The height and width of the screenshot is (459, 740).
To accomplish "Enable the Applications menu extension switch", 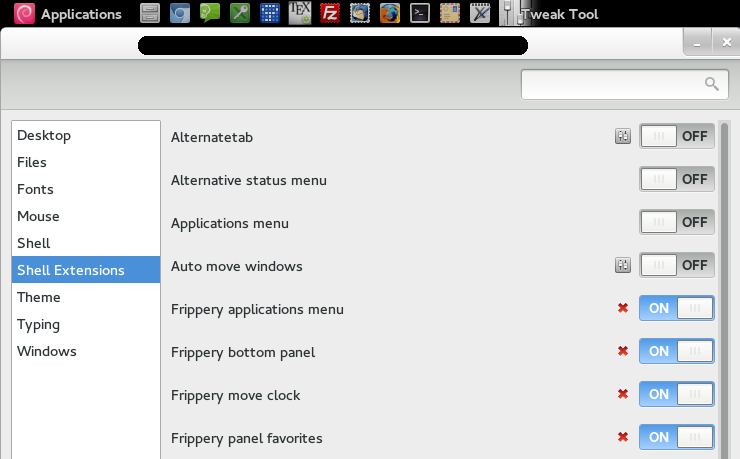I will pos(677,222).
